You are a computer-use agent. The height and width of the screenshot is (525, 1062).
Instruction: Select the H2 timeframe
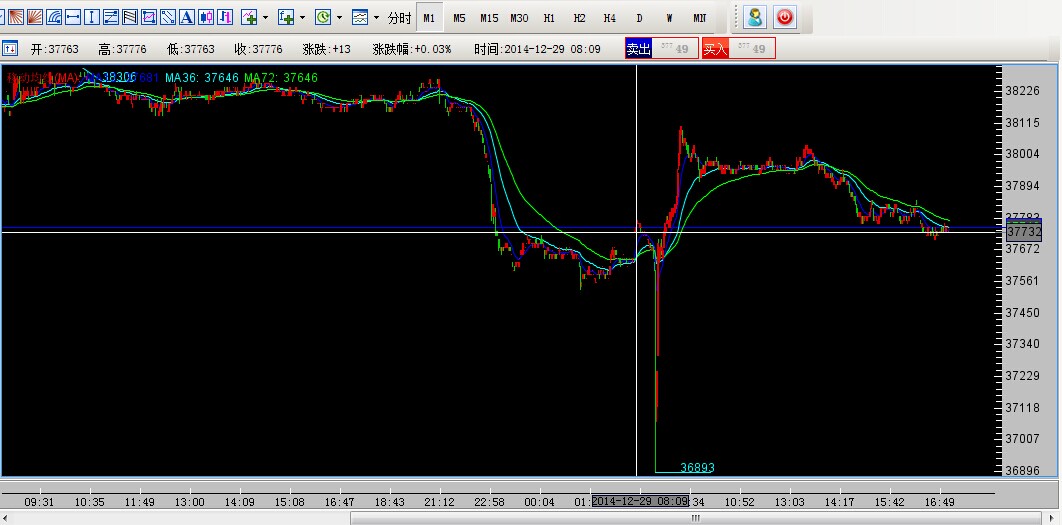[x=579, y=18]
